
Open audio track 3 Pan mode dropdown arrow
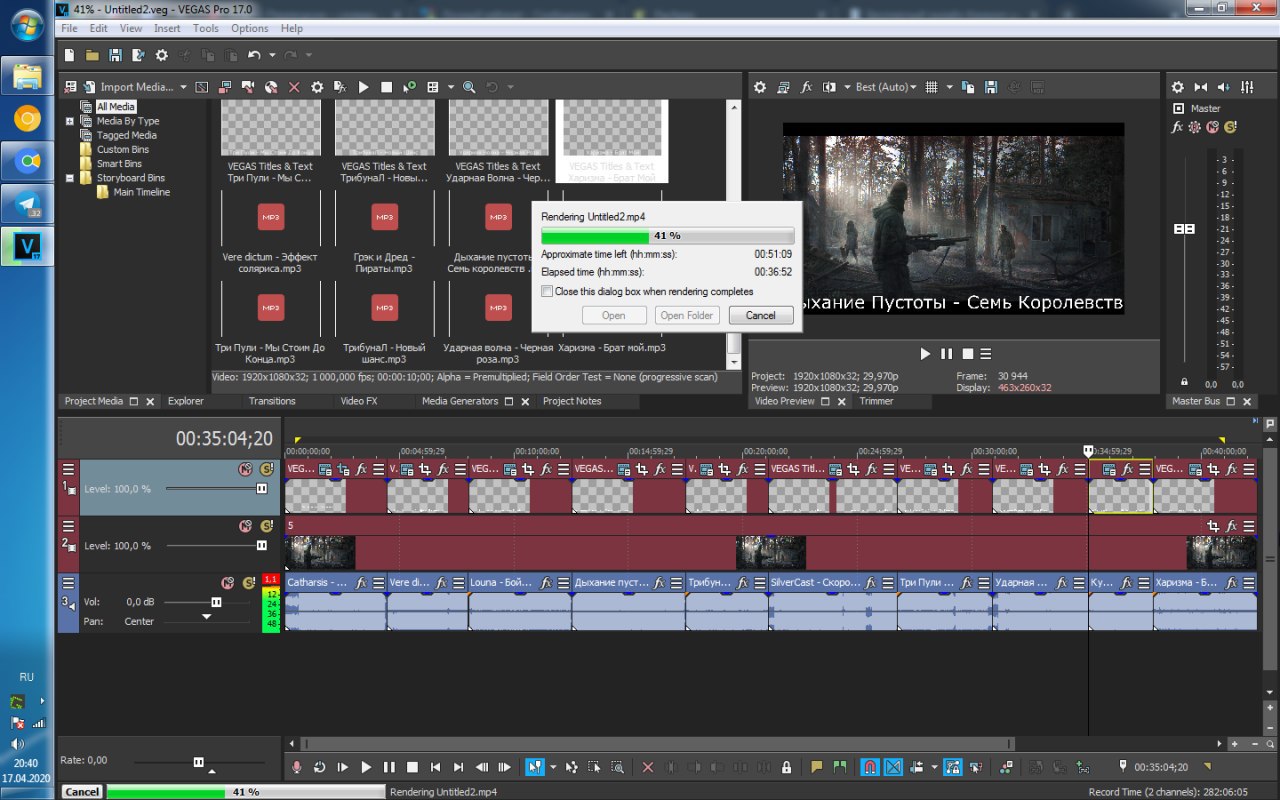[x=207, y=617]
